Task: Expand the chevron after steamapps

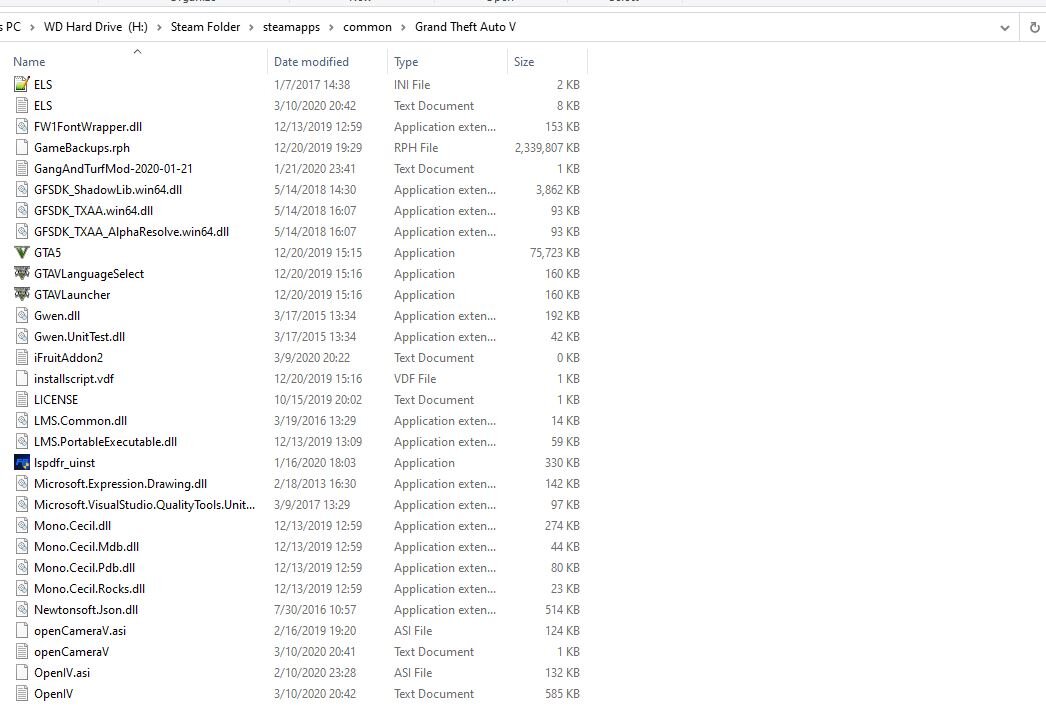Action: pos(332,27)
